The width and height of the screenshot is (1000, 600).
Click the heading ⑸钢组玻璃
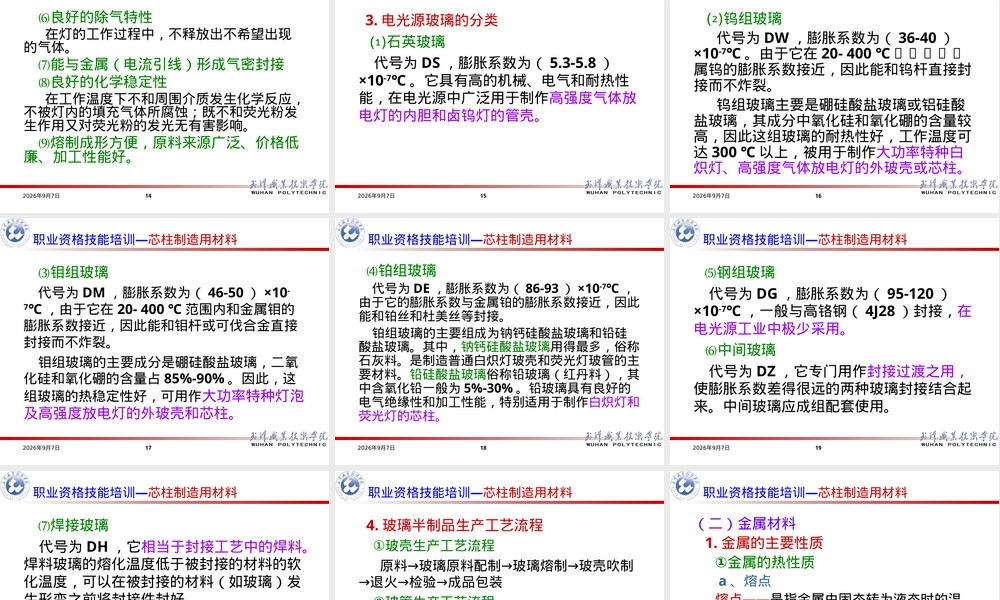point(739,272)
